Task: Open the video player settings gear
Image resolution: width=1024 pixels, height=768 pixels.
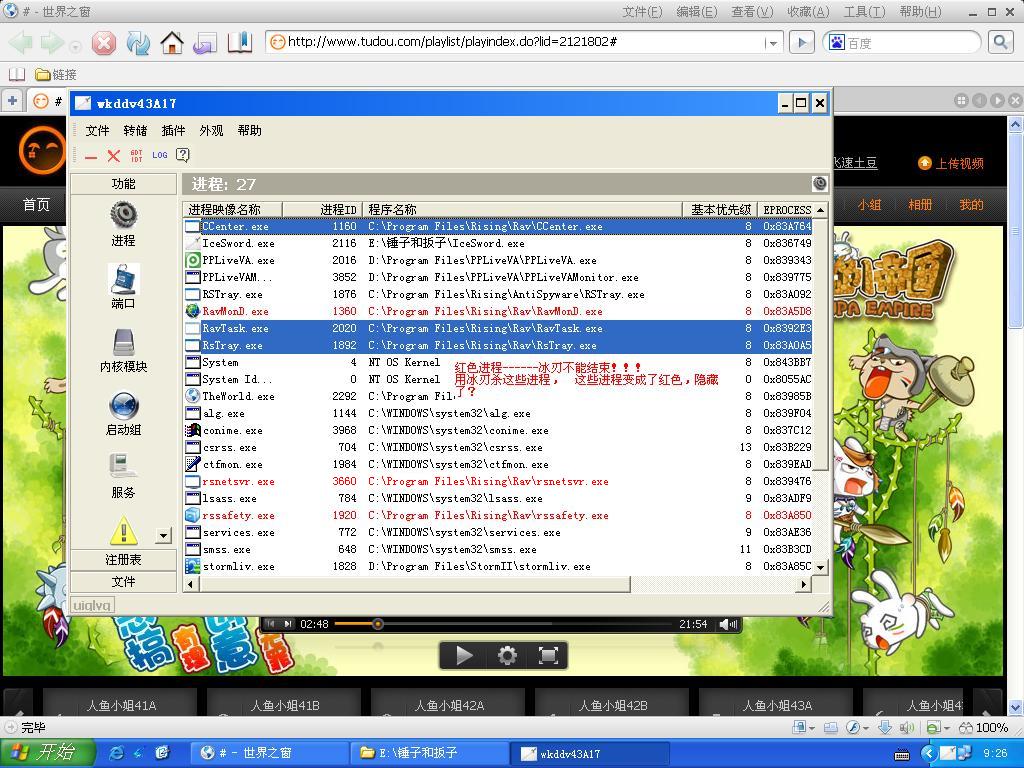Action: tap(507, 655)
